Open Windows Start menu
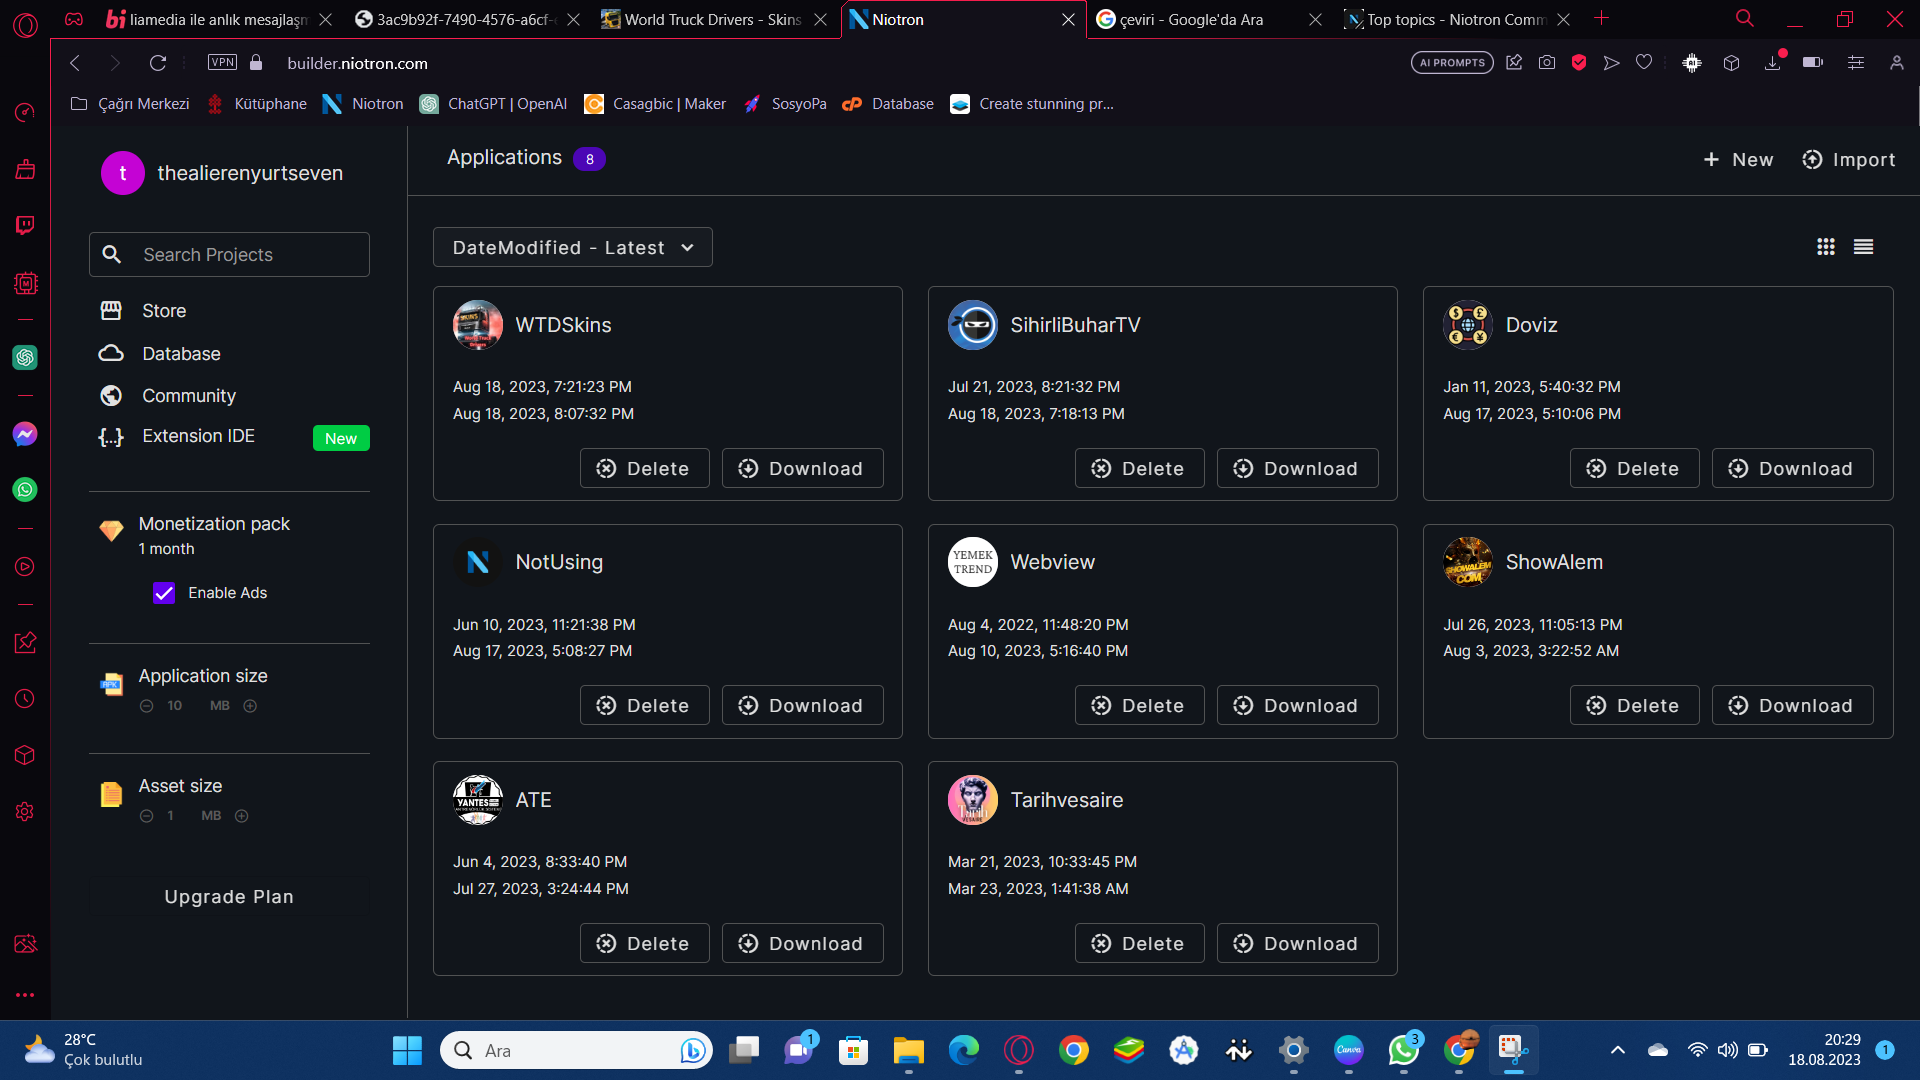 (407, 1050)
